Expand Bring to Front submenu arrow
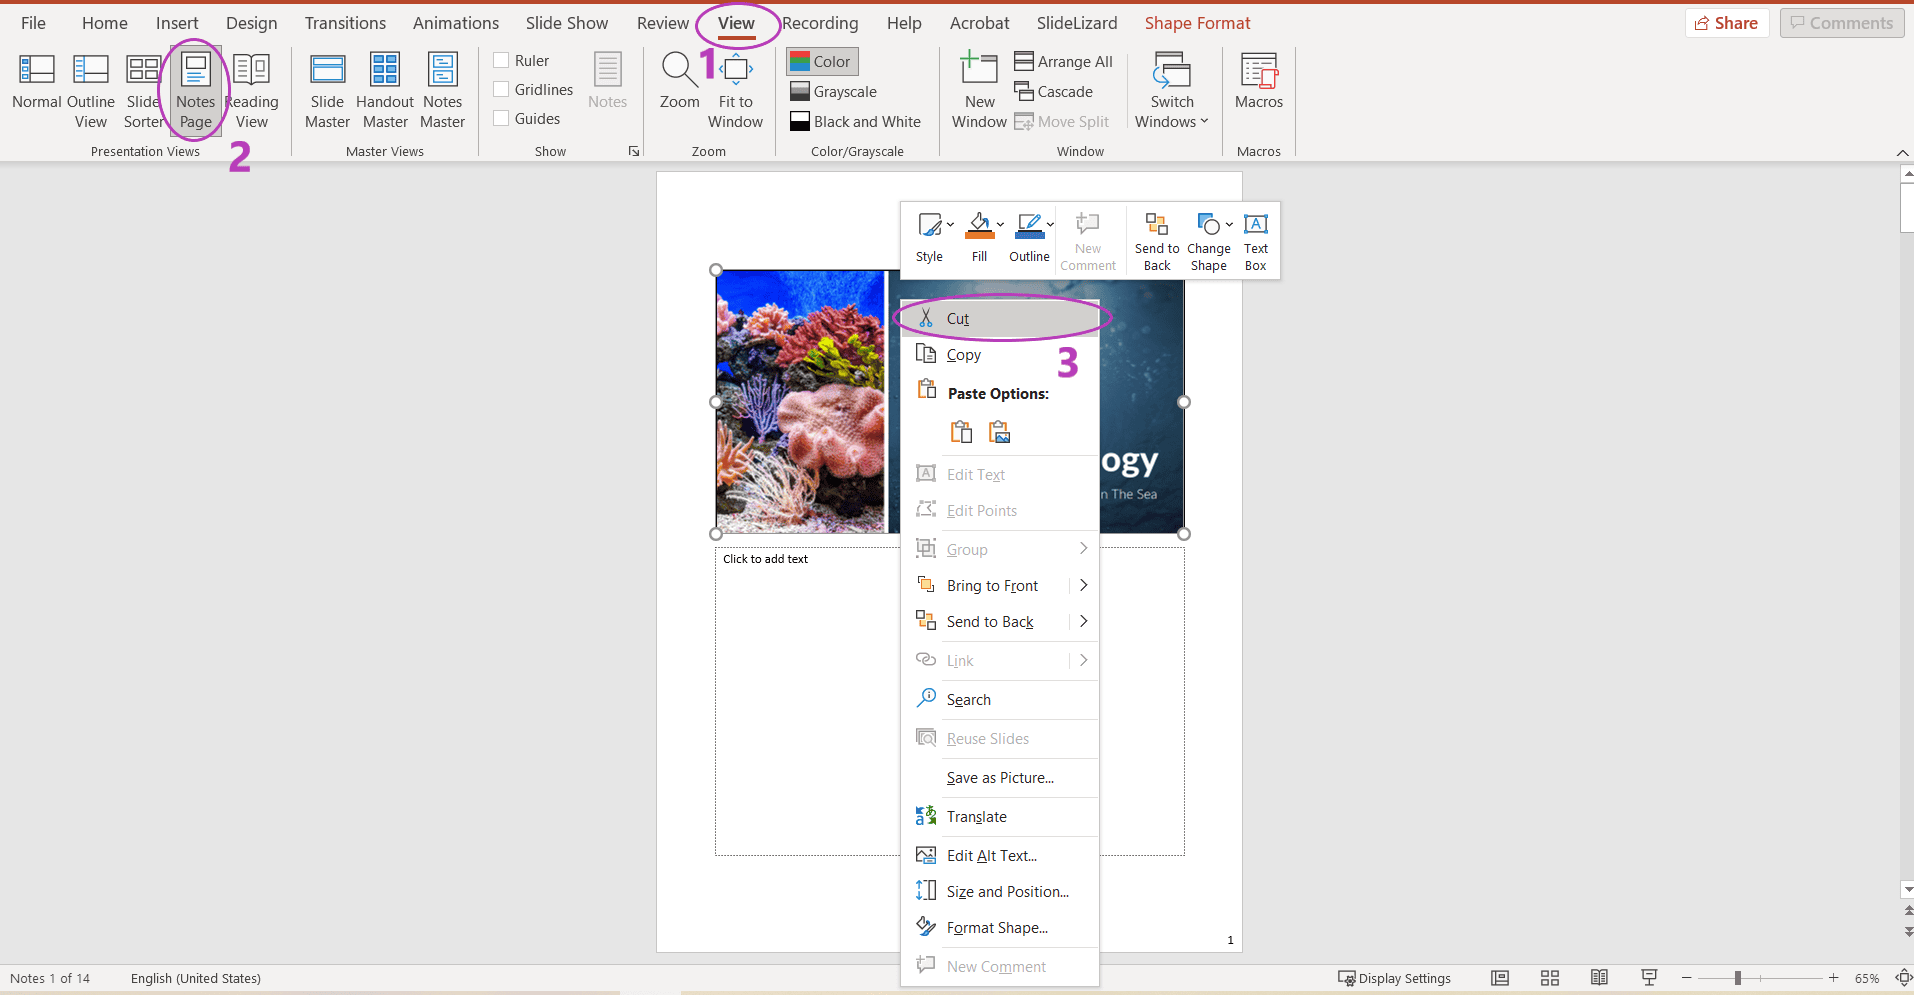The width and height of the screenshot is (1914, 995). click(1083, 585)
